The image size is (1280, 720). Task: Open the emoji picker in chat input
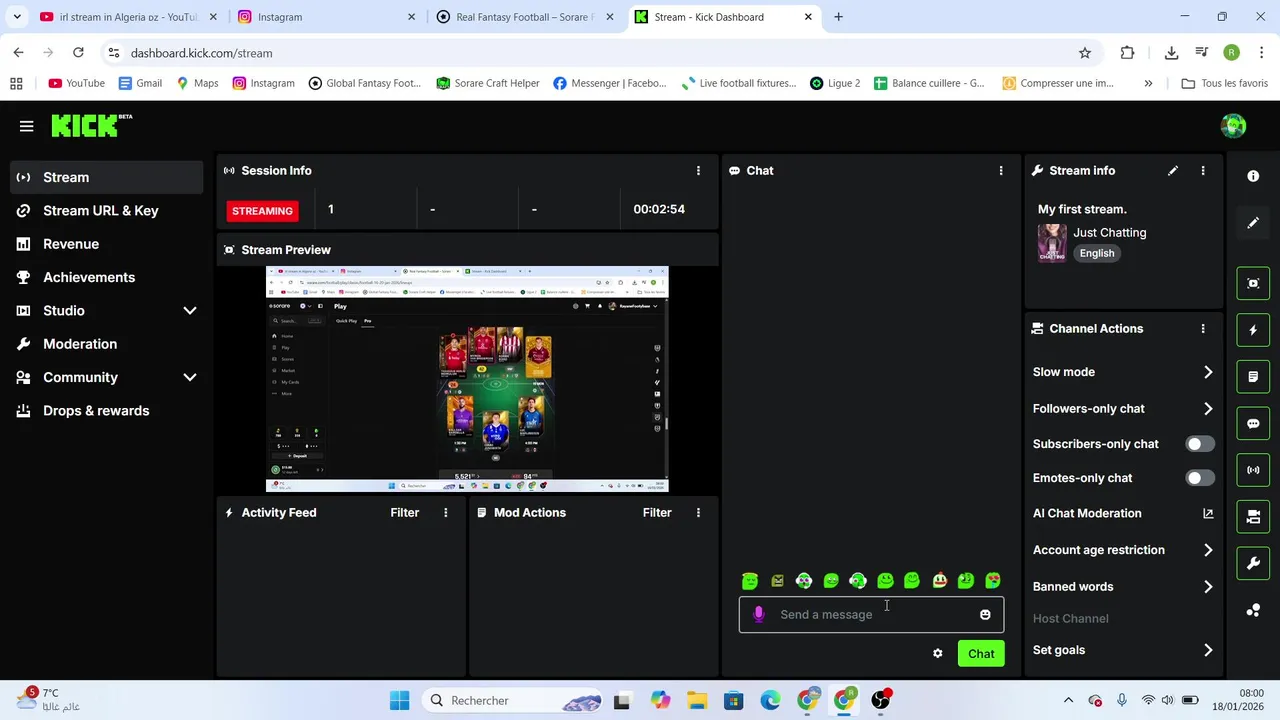coord(985,615)
